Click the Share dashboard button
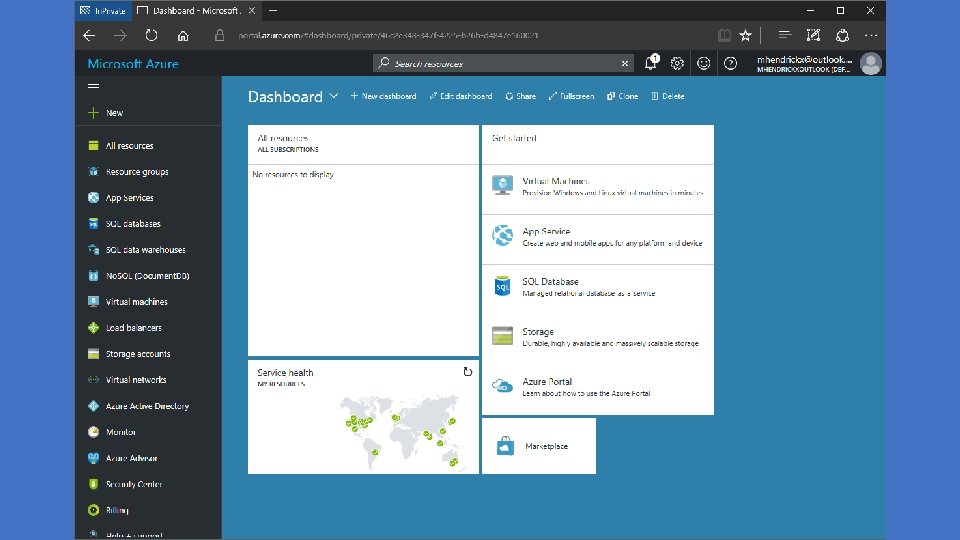Screen dimensions: 960x540 pos(520,96)
